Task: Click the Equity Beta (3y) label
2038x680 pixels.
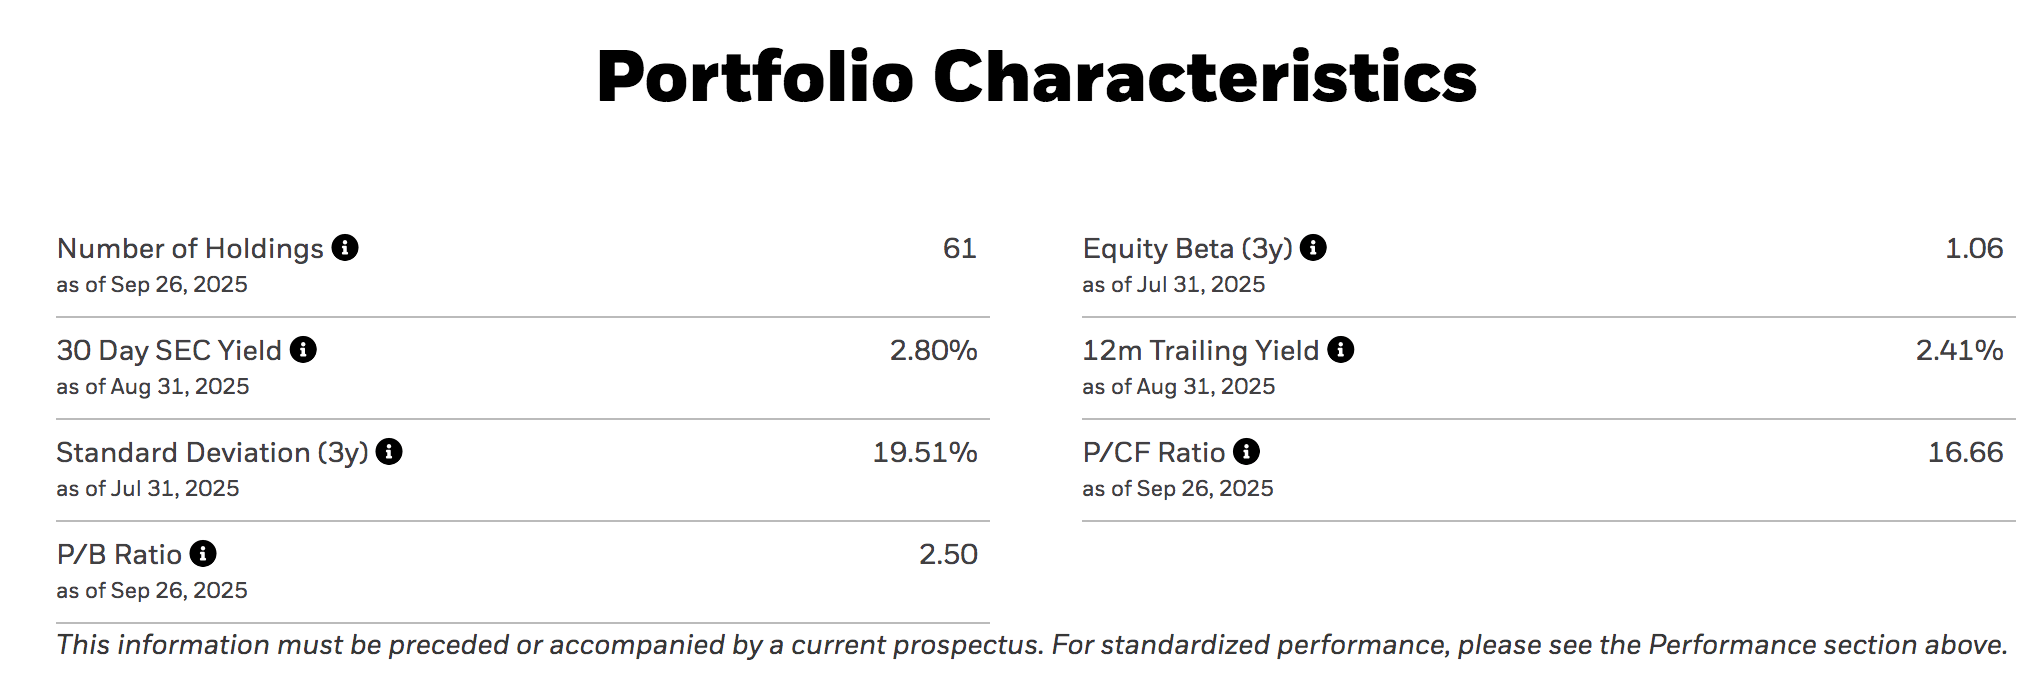Action: (1187, 248)
